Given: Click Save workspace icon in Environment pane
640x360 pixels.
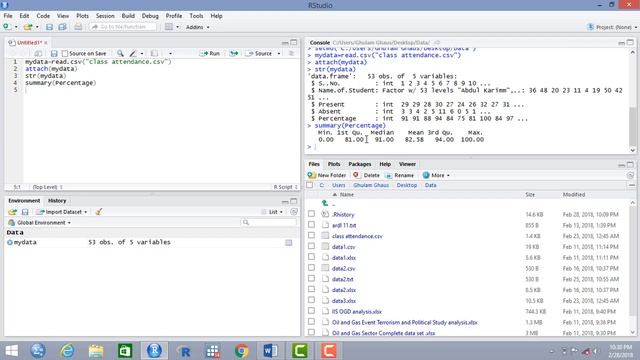Looking at the screenshot, I should pyautogui.click(x=25, y=212).
